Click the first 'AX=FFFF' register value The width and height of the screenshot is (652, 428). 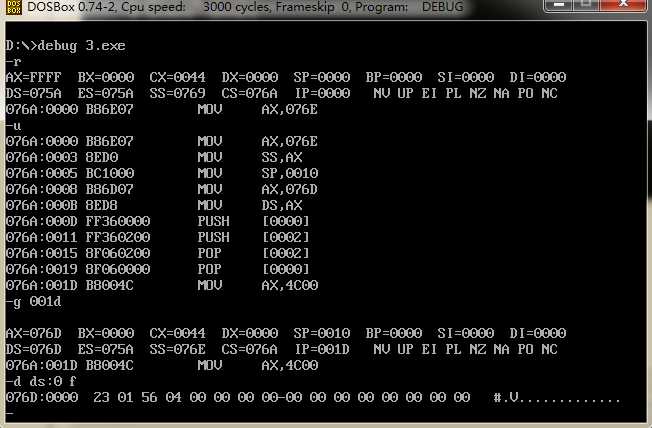34,77
